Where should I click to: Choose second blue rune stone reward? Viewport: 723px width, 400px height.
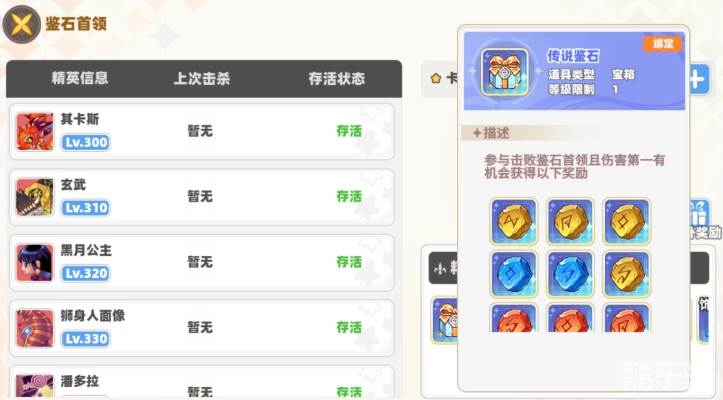click(570, 274)
